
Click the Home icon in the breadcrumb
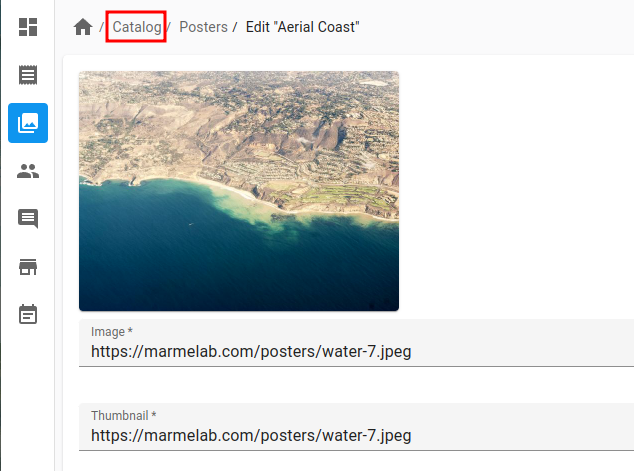coord(83,27)
